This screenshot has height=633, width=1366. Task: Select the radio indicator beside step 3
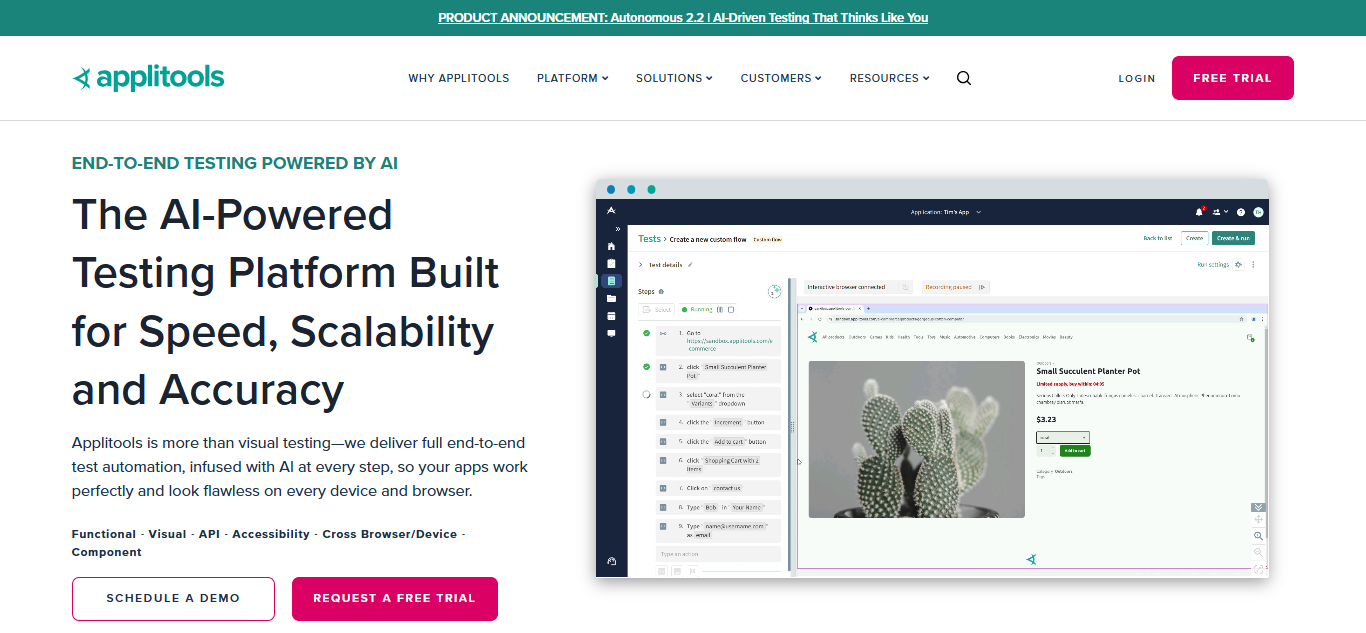click(646, 393)
